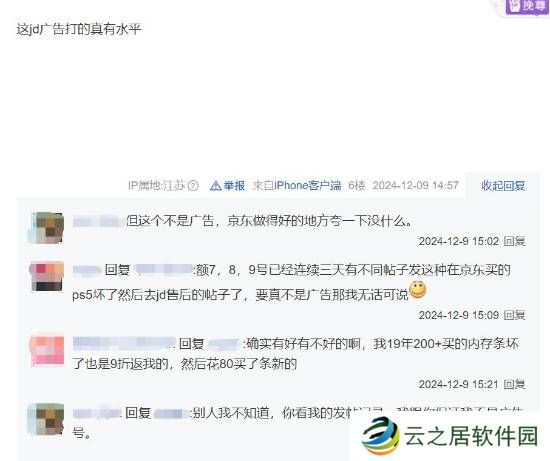Click the replied-to username in second comment

(164, 269)
